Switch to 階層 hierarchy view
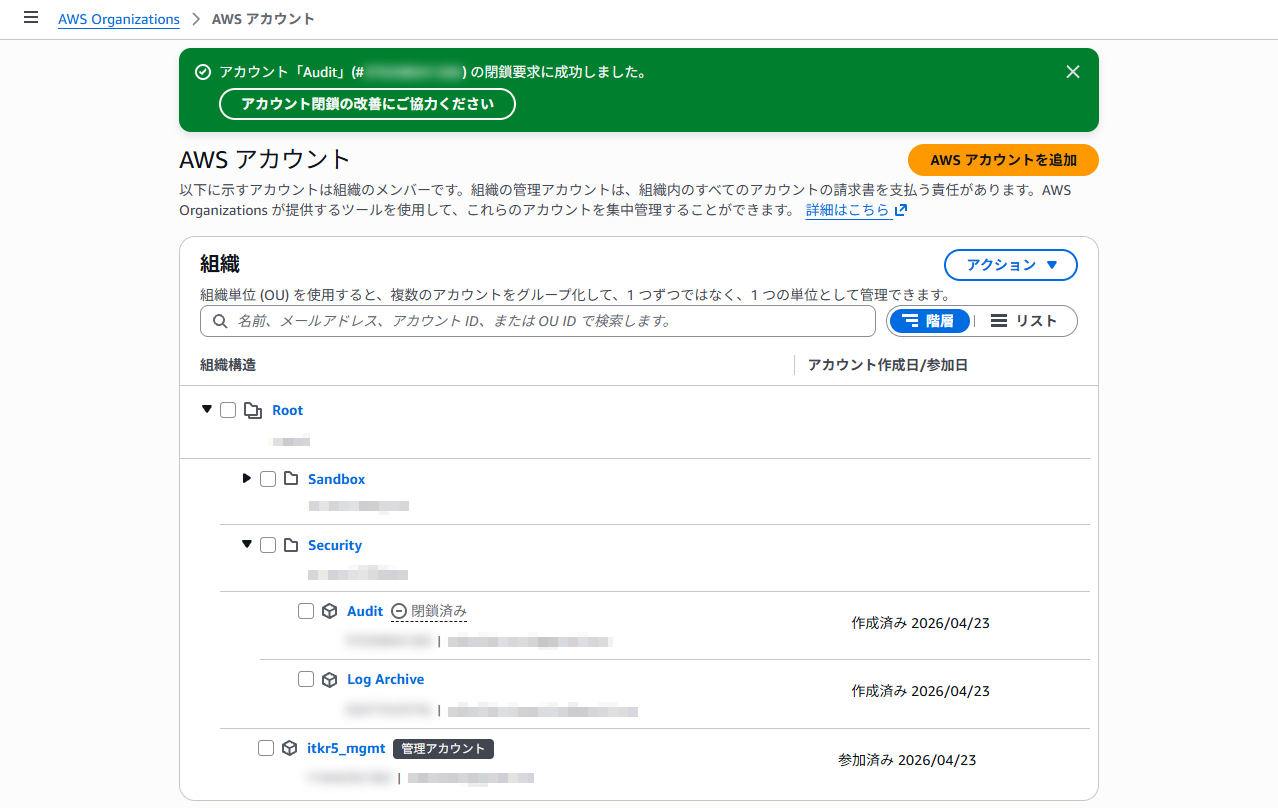The width and height of the screenshot is (1278, 808). coord(930,321)
